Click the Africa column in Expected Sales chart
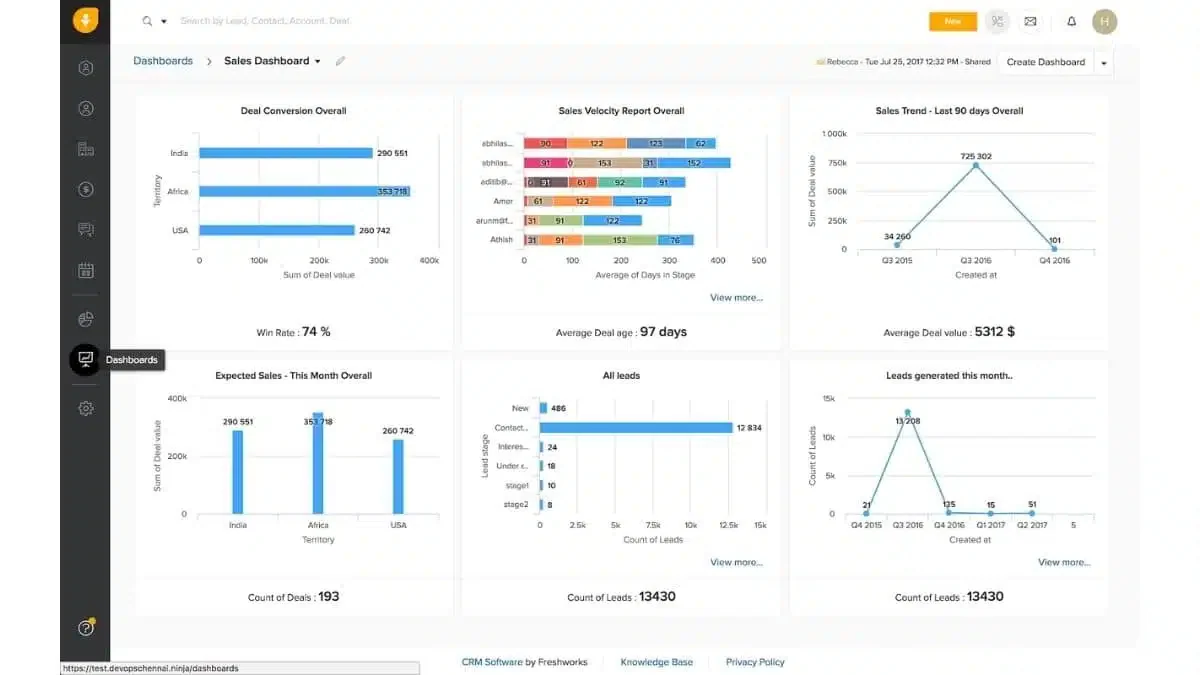 318,463
